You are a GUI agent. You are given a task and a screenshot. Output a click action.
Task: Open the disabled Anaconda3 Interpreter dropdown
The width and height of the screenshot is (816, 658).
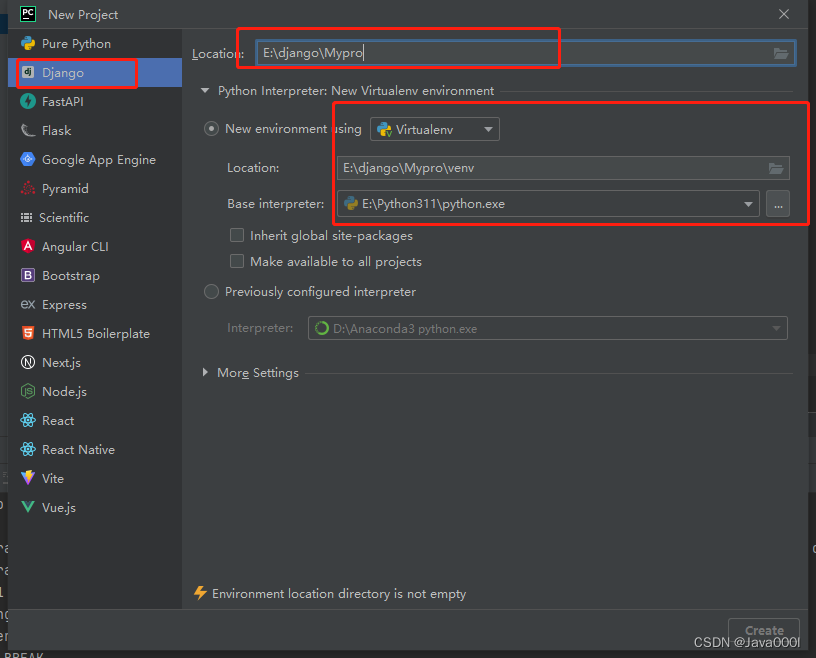coord(547,328)
